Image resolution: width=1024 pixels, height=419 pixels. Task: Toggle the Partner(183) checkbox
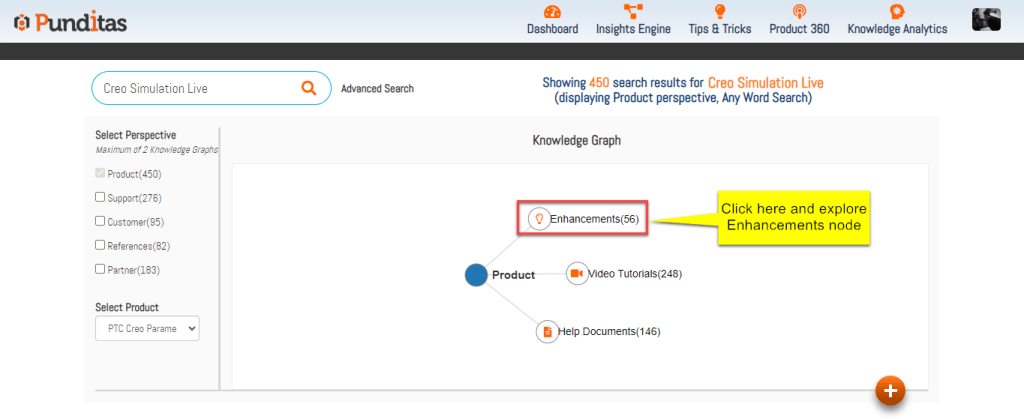coord(100,269)
